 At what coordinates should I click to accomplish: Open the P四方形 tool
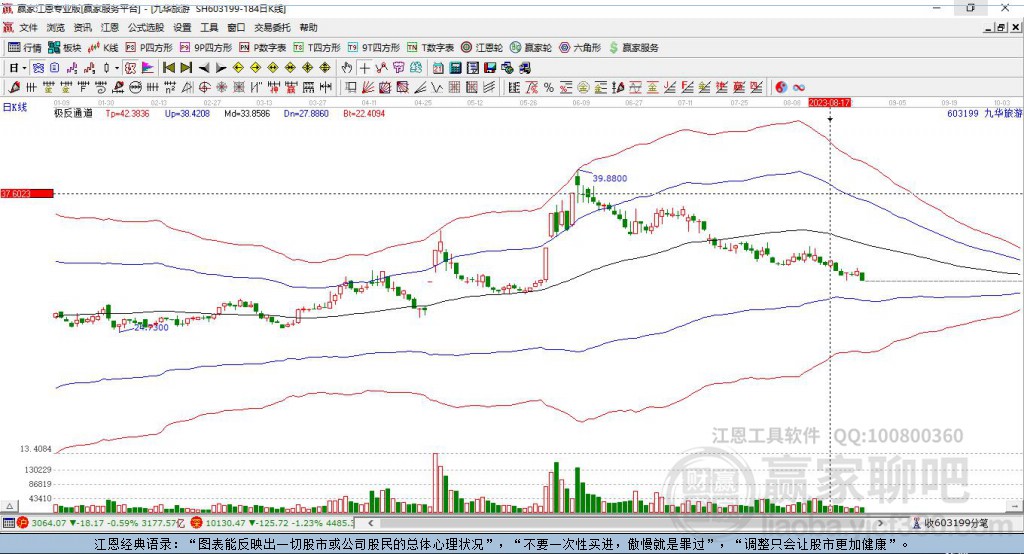point(149,48)
